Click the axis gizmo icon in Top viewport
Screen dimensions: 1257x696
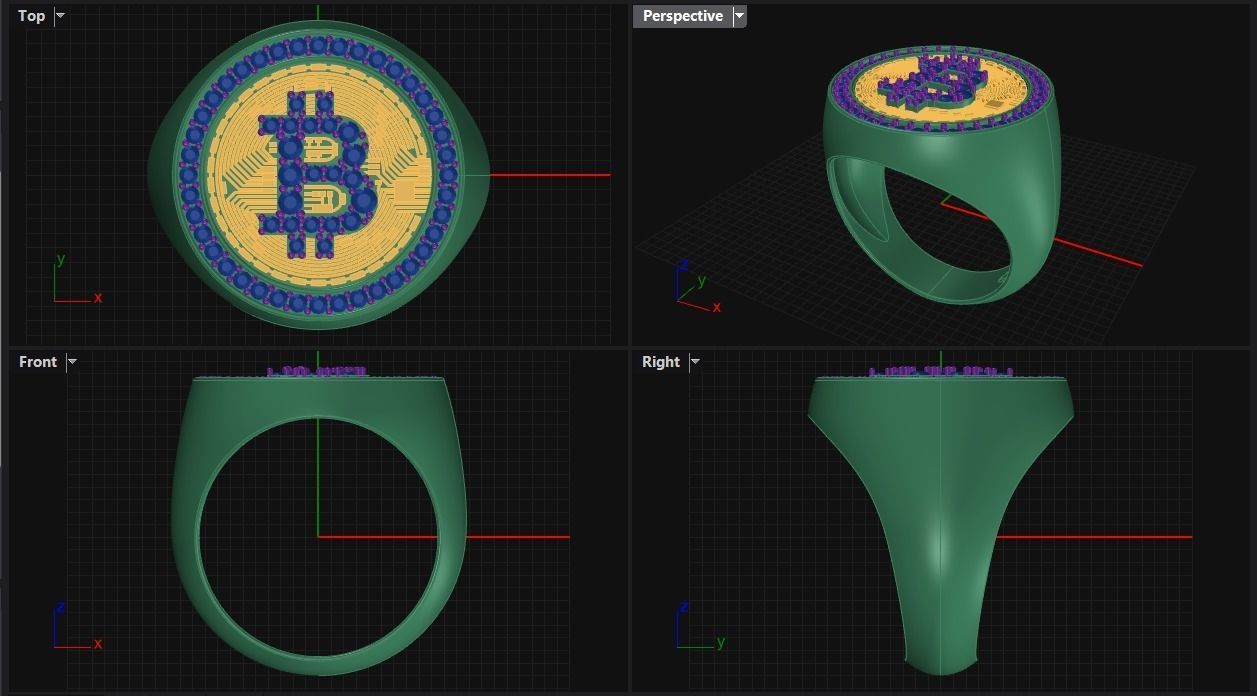click(76, 278)
